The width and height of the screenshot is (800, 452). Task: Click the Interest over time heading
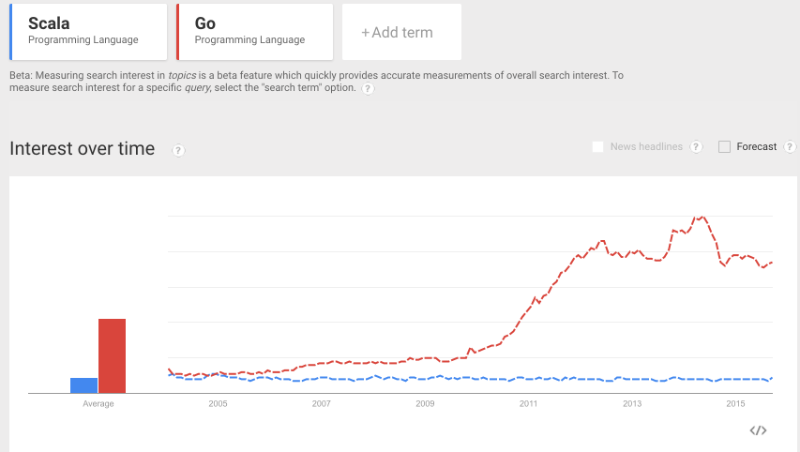point(82,149)
